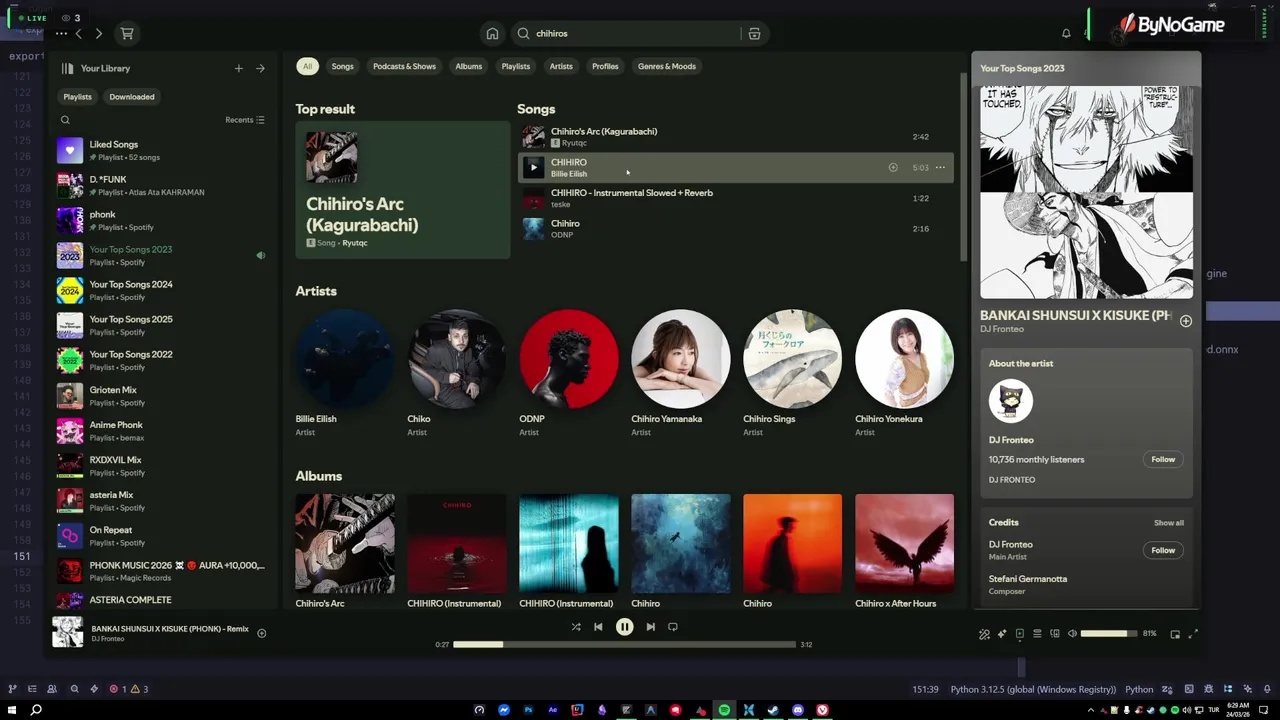Adjust the volume slider

(x=1109, y=633)
